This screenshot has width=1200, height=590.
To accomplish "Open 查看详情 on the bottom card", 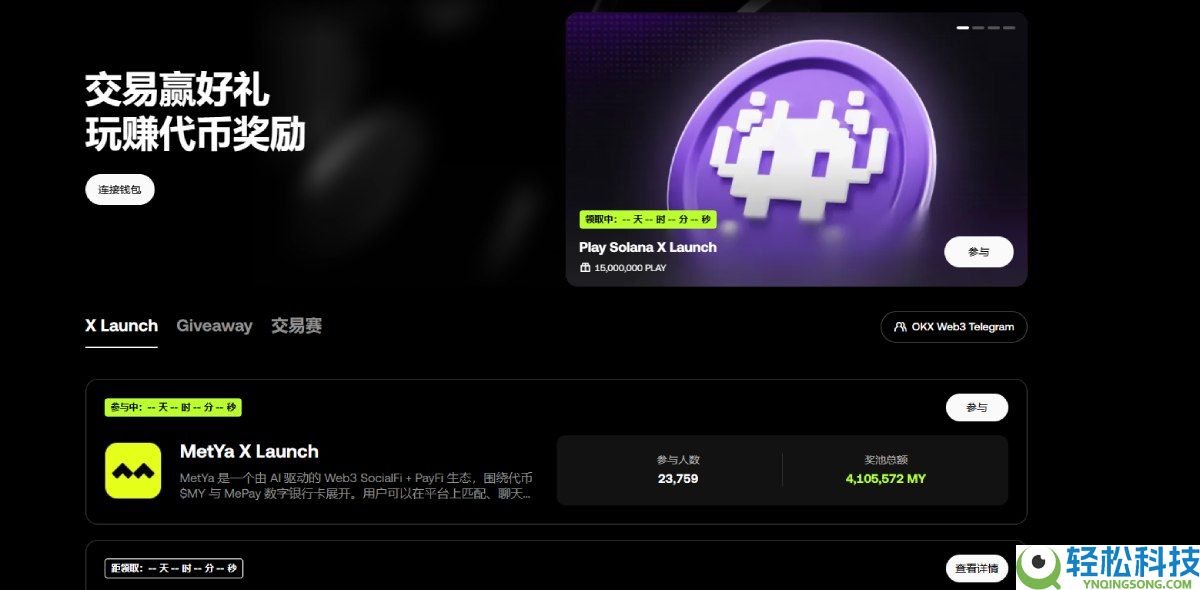I will (977, 568).
